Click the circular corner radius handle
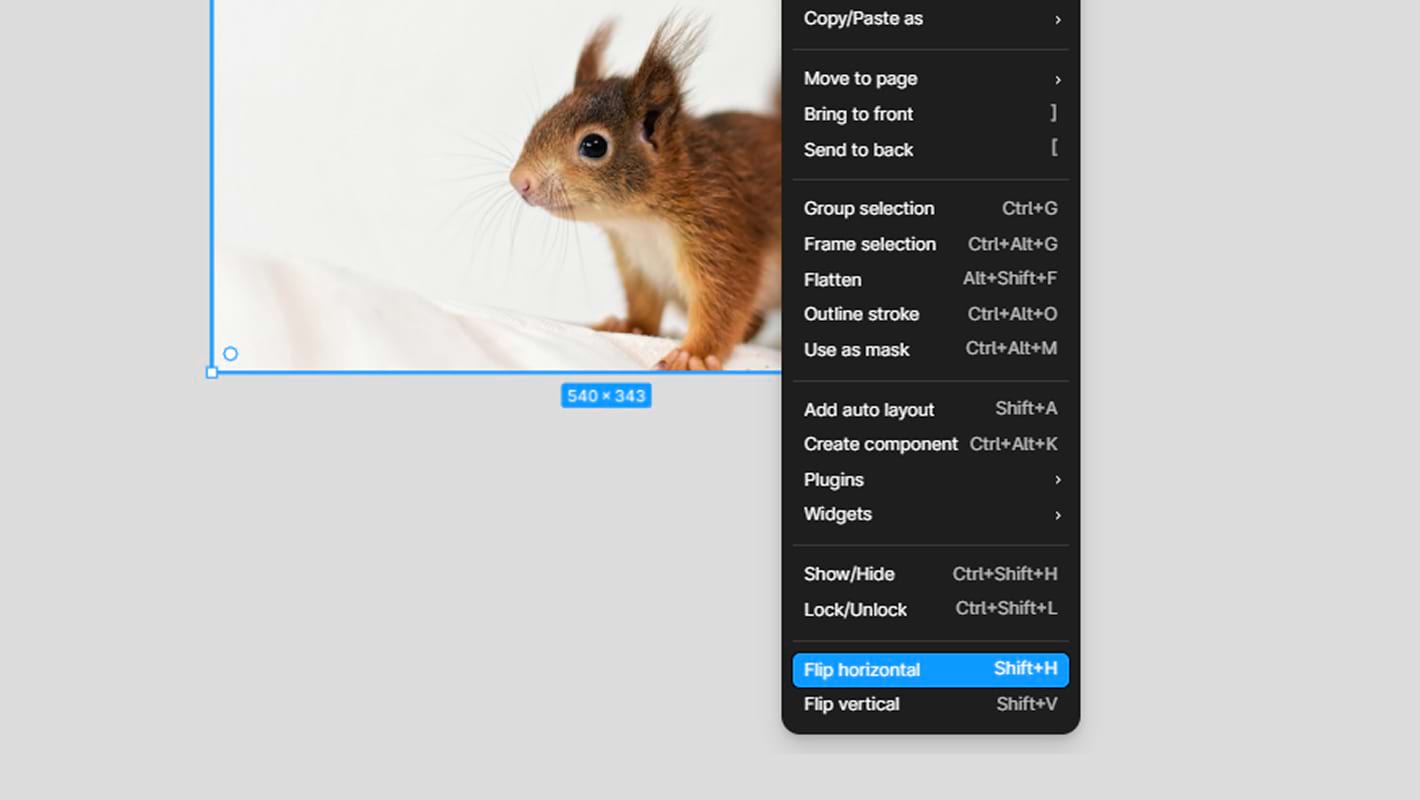The width and height of the screenshot is (1420, 800). tap(230, 354)
